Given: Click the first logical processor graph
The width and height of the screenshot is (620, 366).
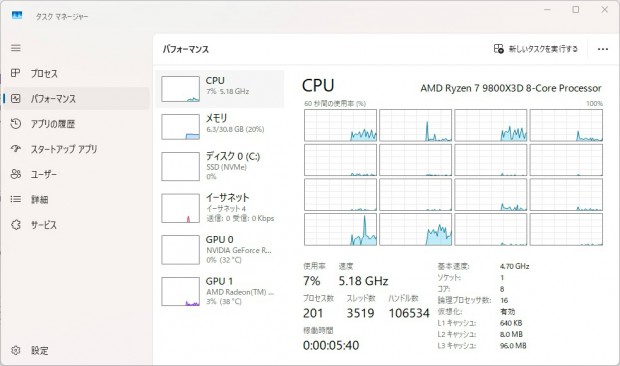Looking at the screenshot, I should (340, 125).
